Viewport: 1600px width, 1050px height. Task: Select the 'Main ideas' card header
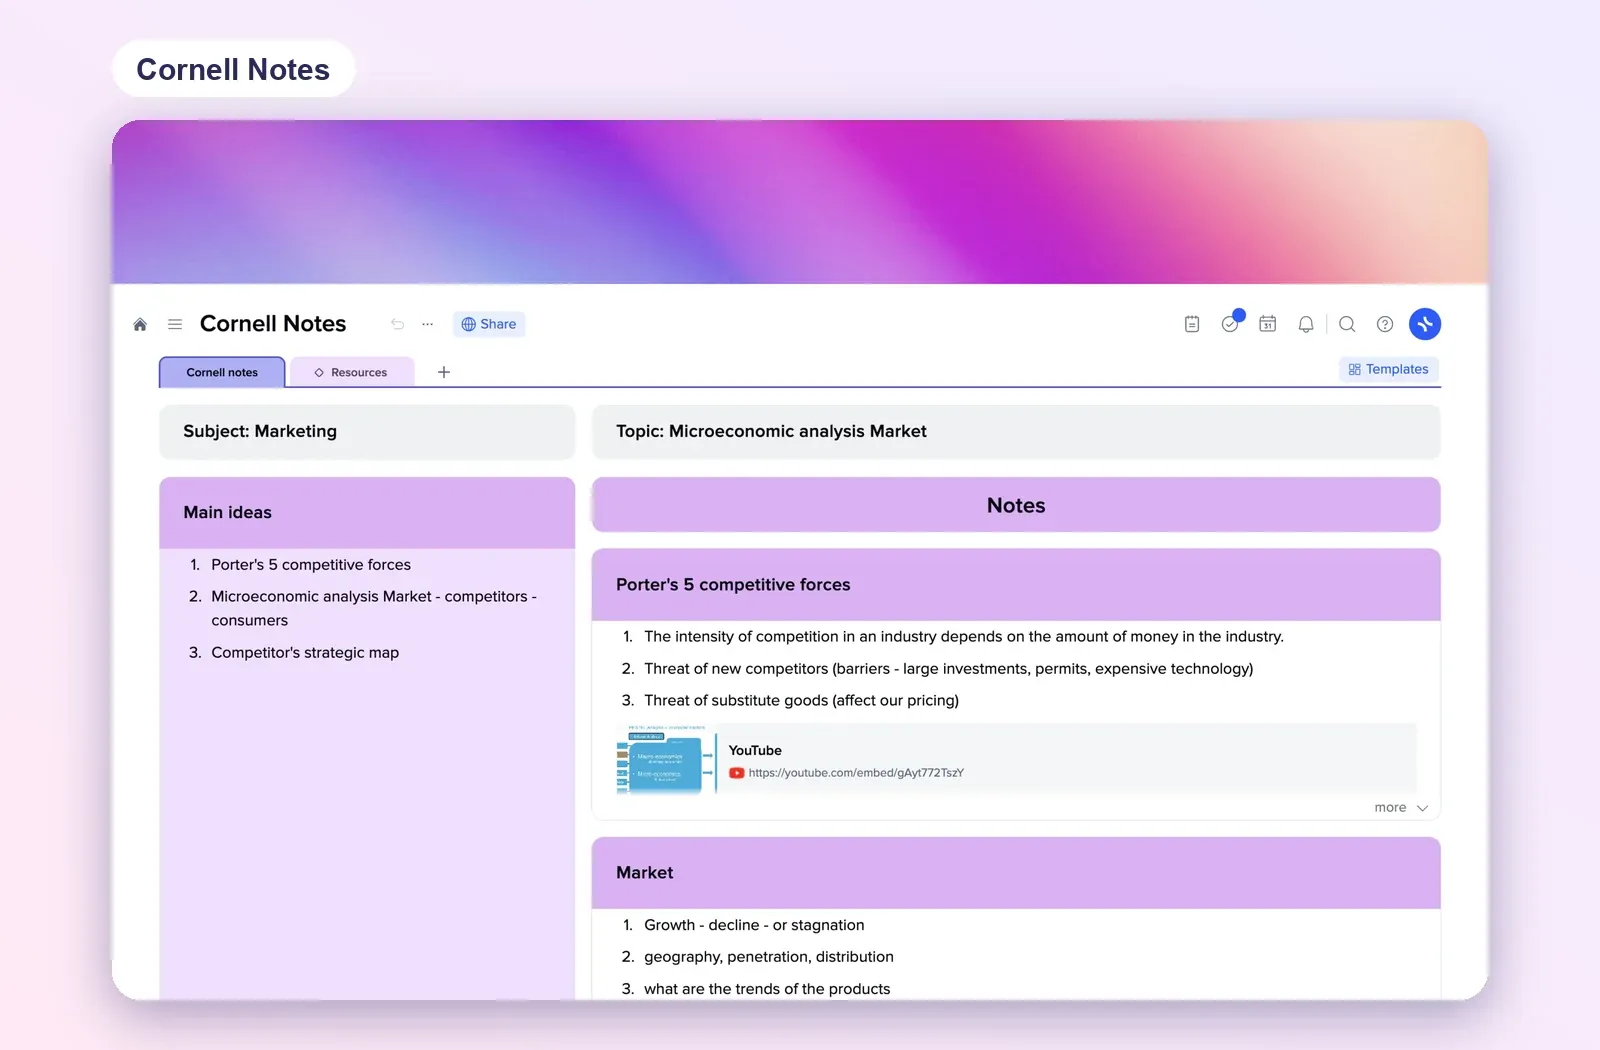pyautogui.click(x=367, y=513)
